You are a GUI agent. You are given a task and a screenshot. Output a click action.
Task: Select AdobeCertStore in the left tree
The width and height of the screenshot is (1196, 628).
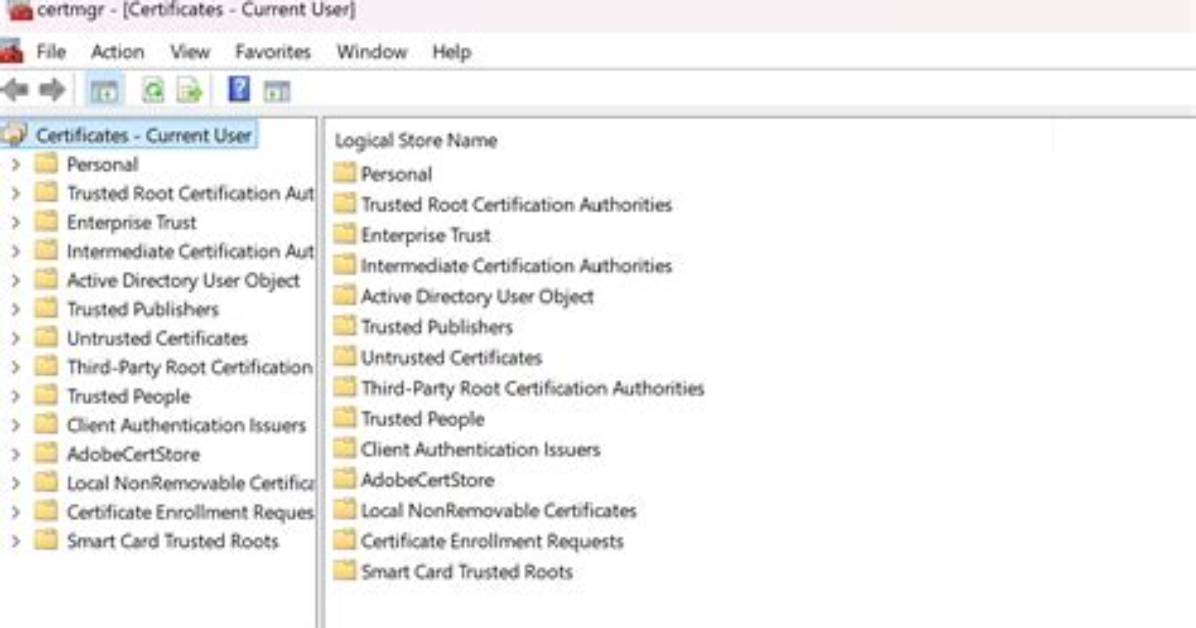tap(133, 454)
